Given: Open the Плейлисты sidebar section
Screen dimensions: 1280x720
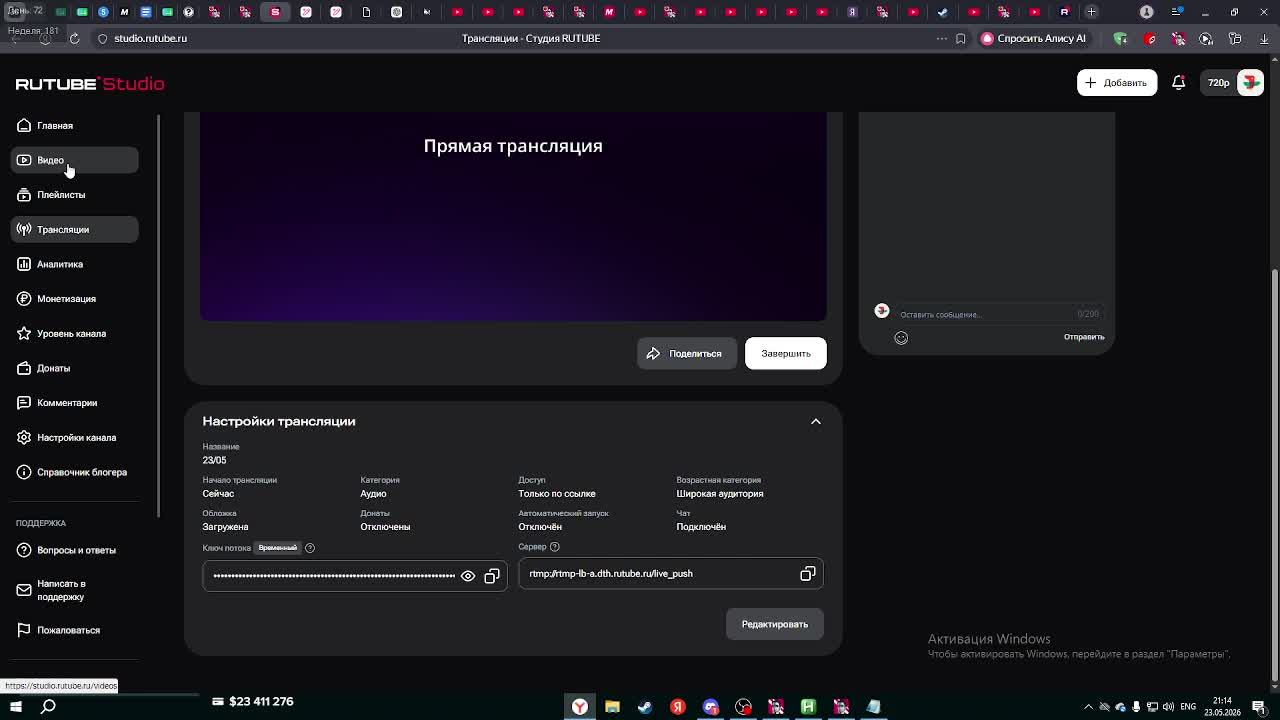Looking at the screenshot, I should pyautogui.click(x=75, y=195).
